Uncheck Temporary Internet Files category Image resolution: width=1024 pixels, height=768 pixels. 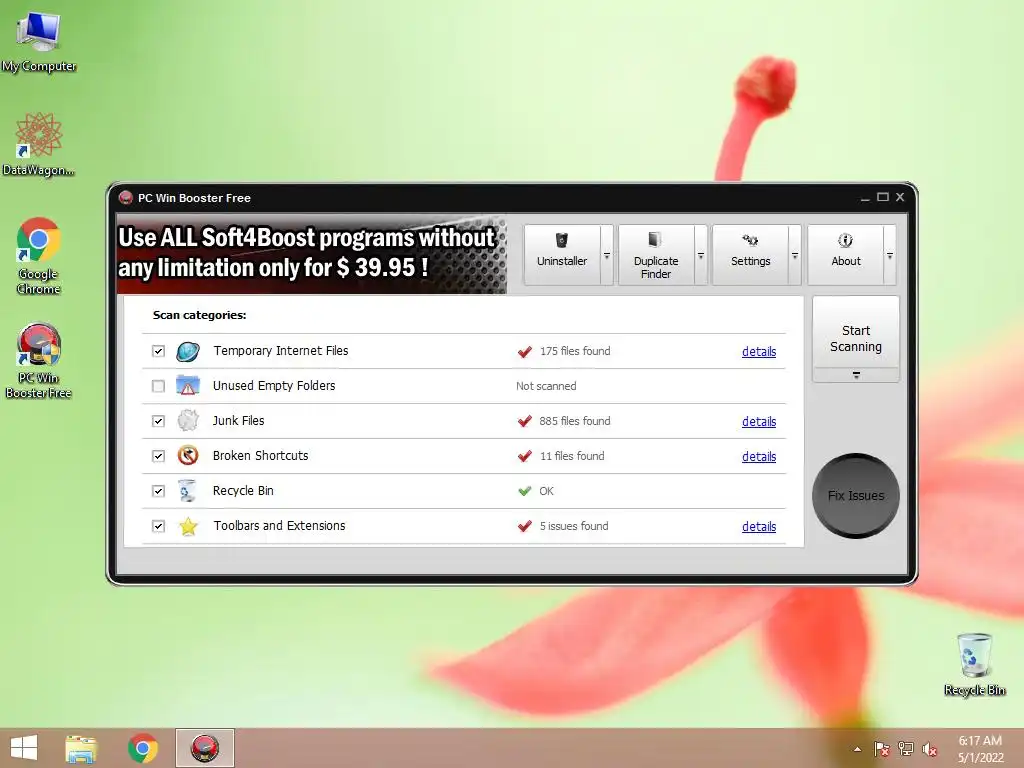click(x=158, y=351)
